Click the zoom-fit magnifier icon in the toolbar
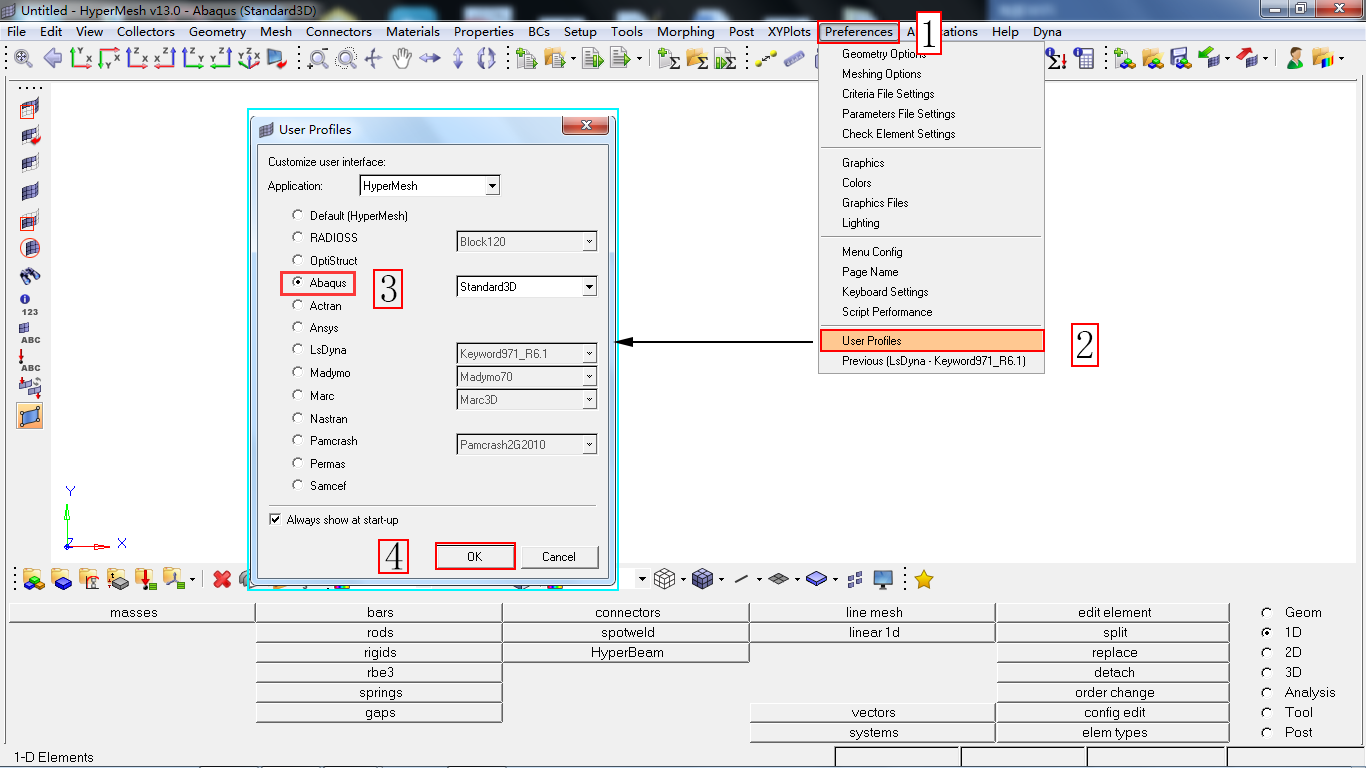The height and width of the screenshot is (768, 1366). [23, 59]
